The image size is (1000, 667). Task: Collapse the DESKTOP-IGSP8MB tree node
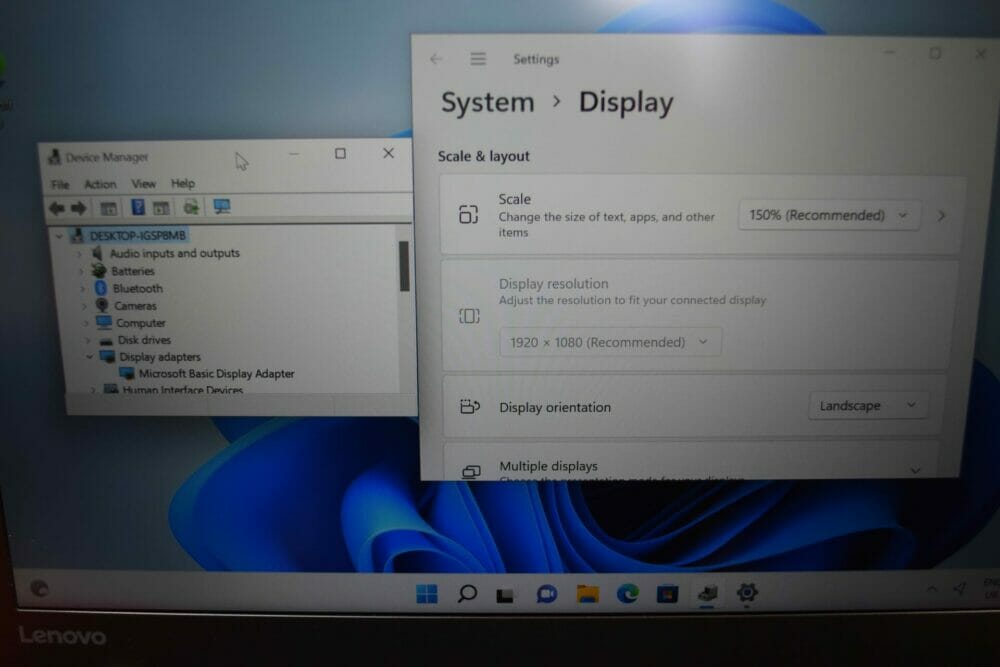(x=59, y=236)
